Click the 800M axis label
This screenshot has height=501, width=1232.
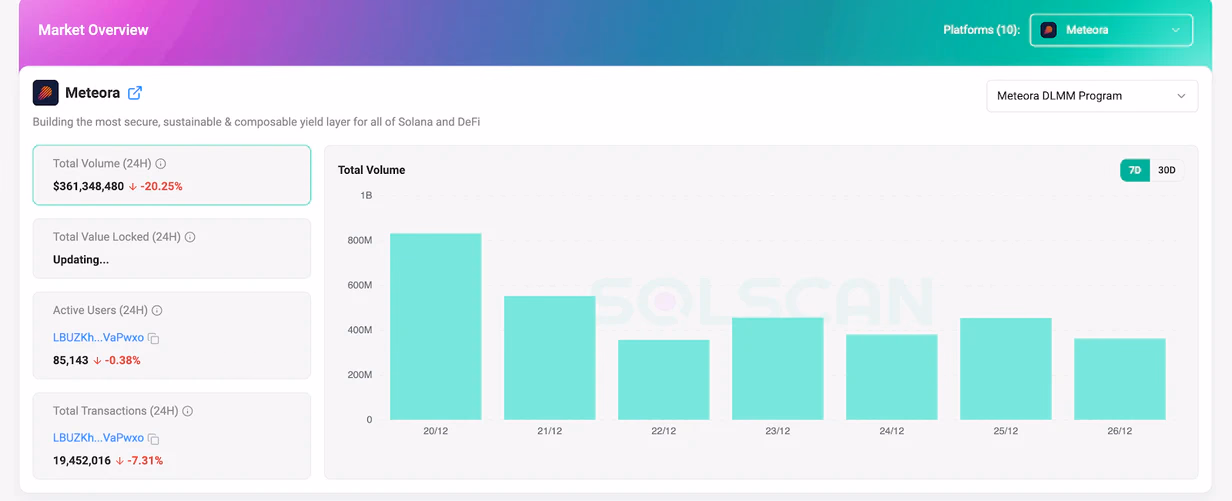(360, 240)
